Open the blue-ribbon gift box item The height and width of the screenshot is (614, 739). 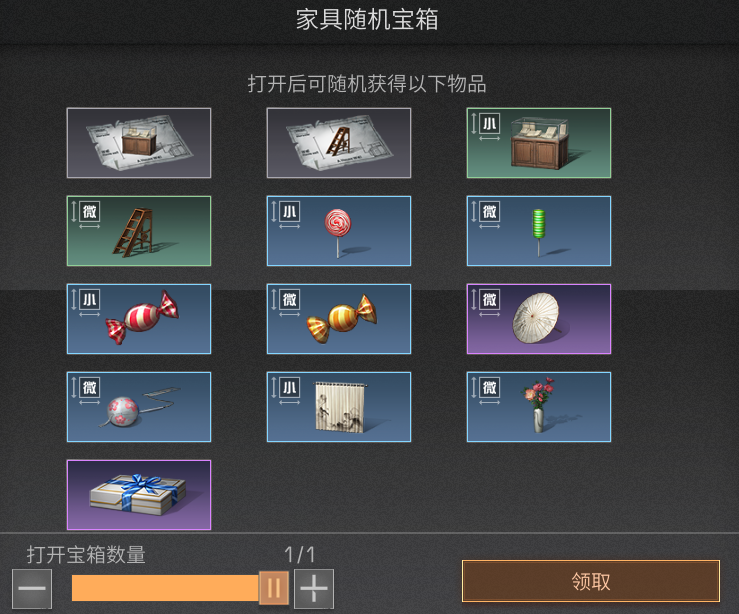tap(139, 495)
